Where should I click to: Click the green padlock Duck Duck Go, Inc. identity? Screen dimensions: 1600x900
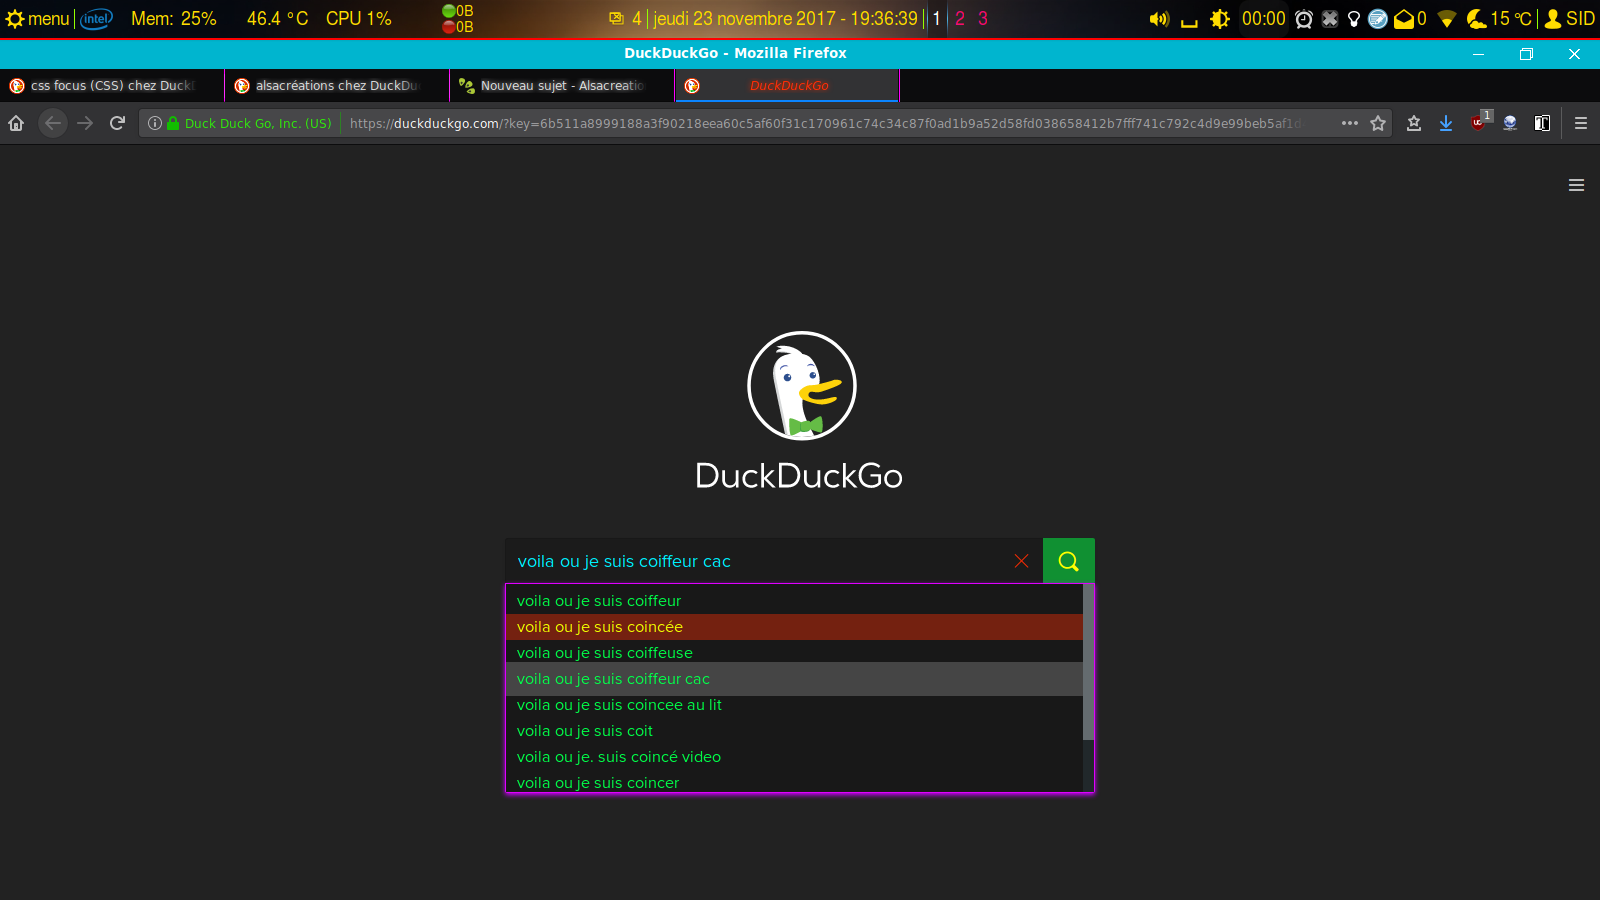250,123
